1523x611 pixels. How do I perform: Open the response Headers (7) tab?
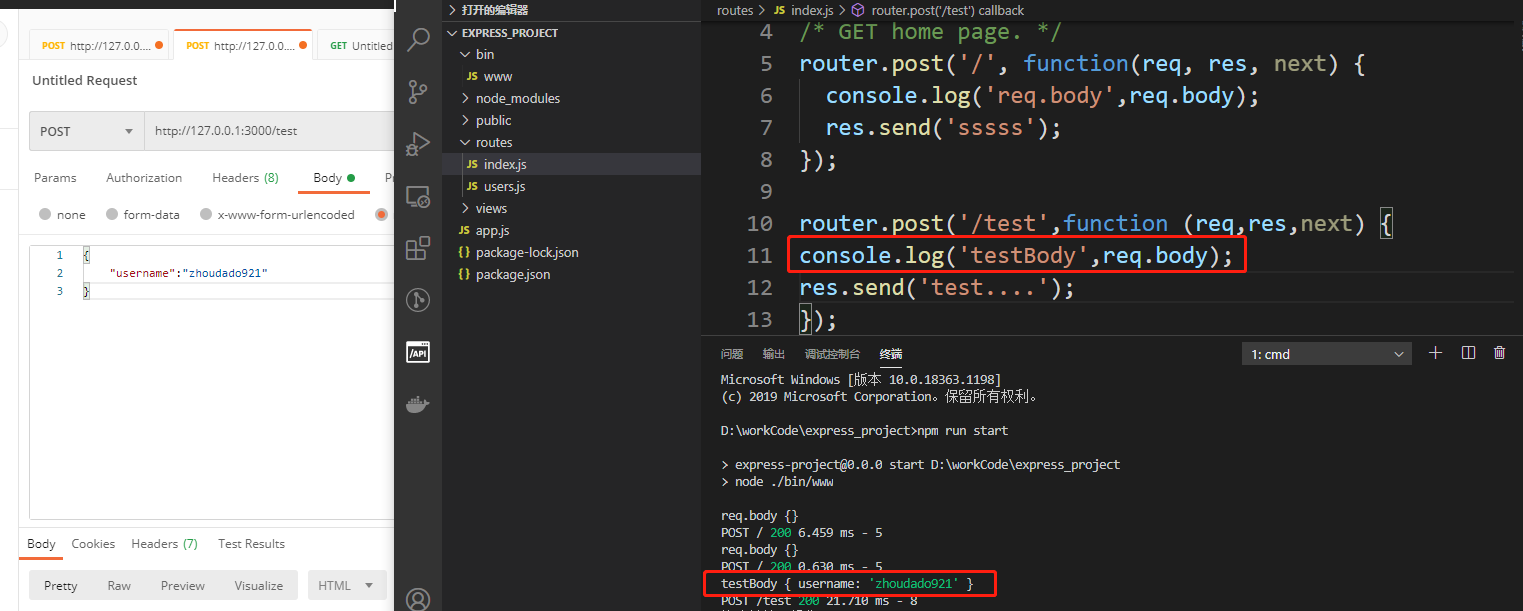(164, 544)
